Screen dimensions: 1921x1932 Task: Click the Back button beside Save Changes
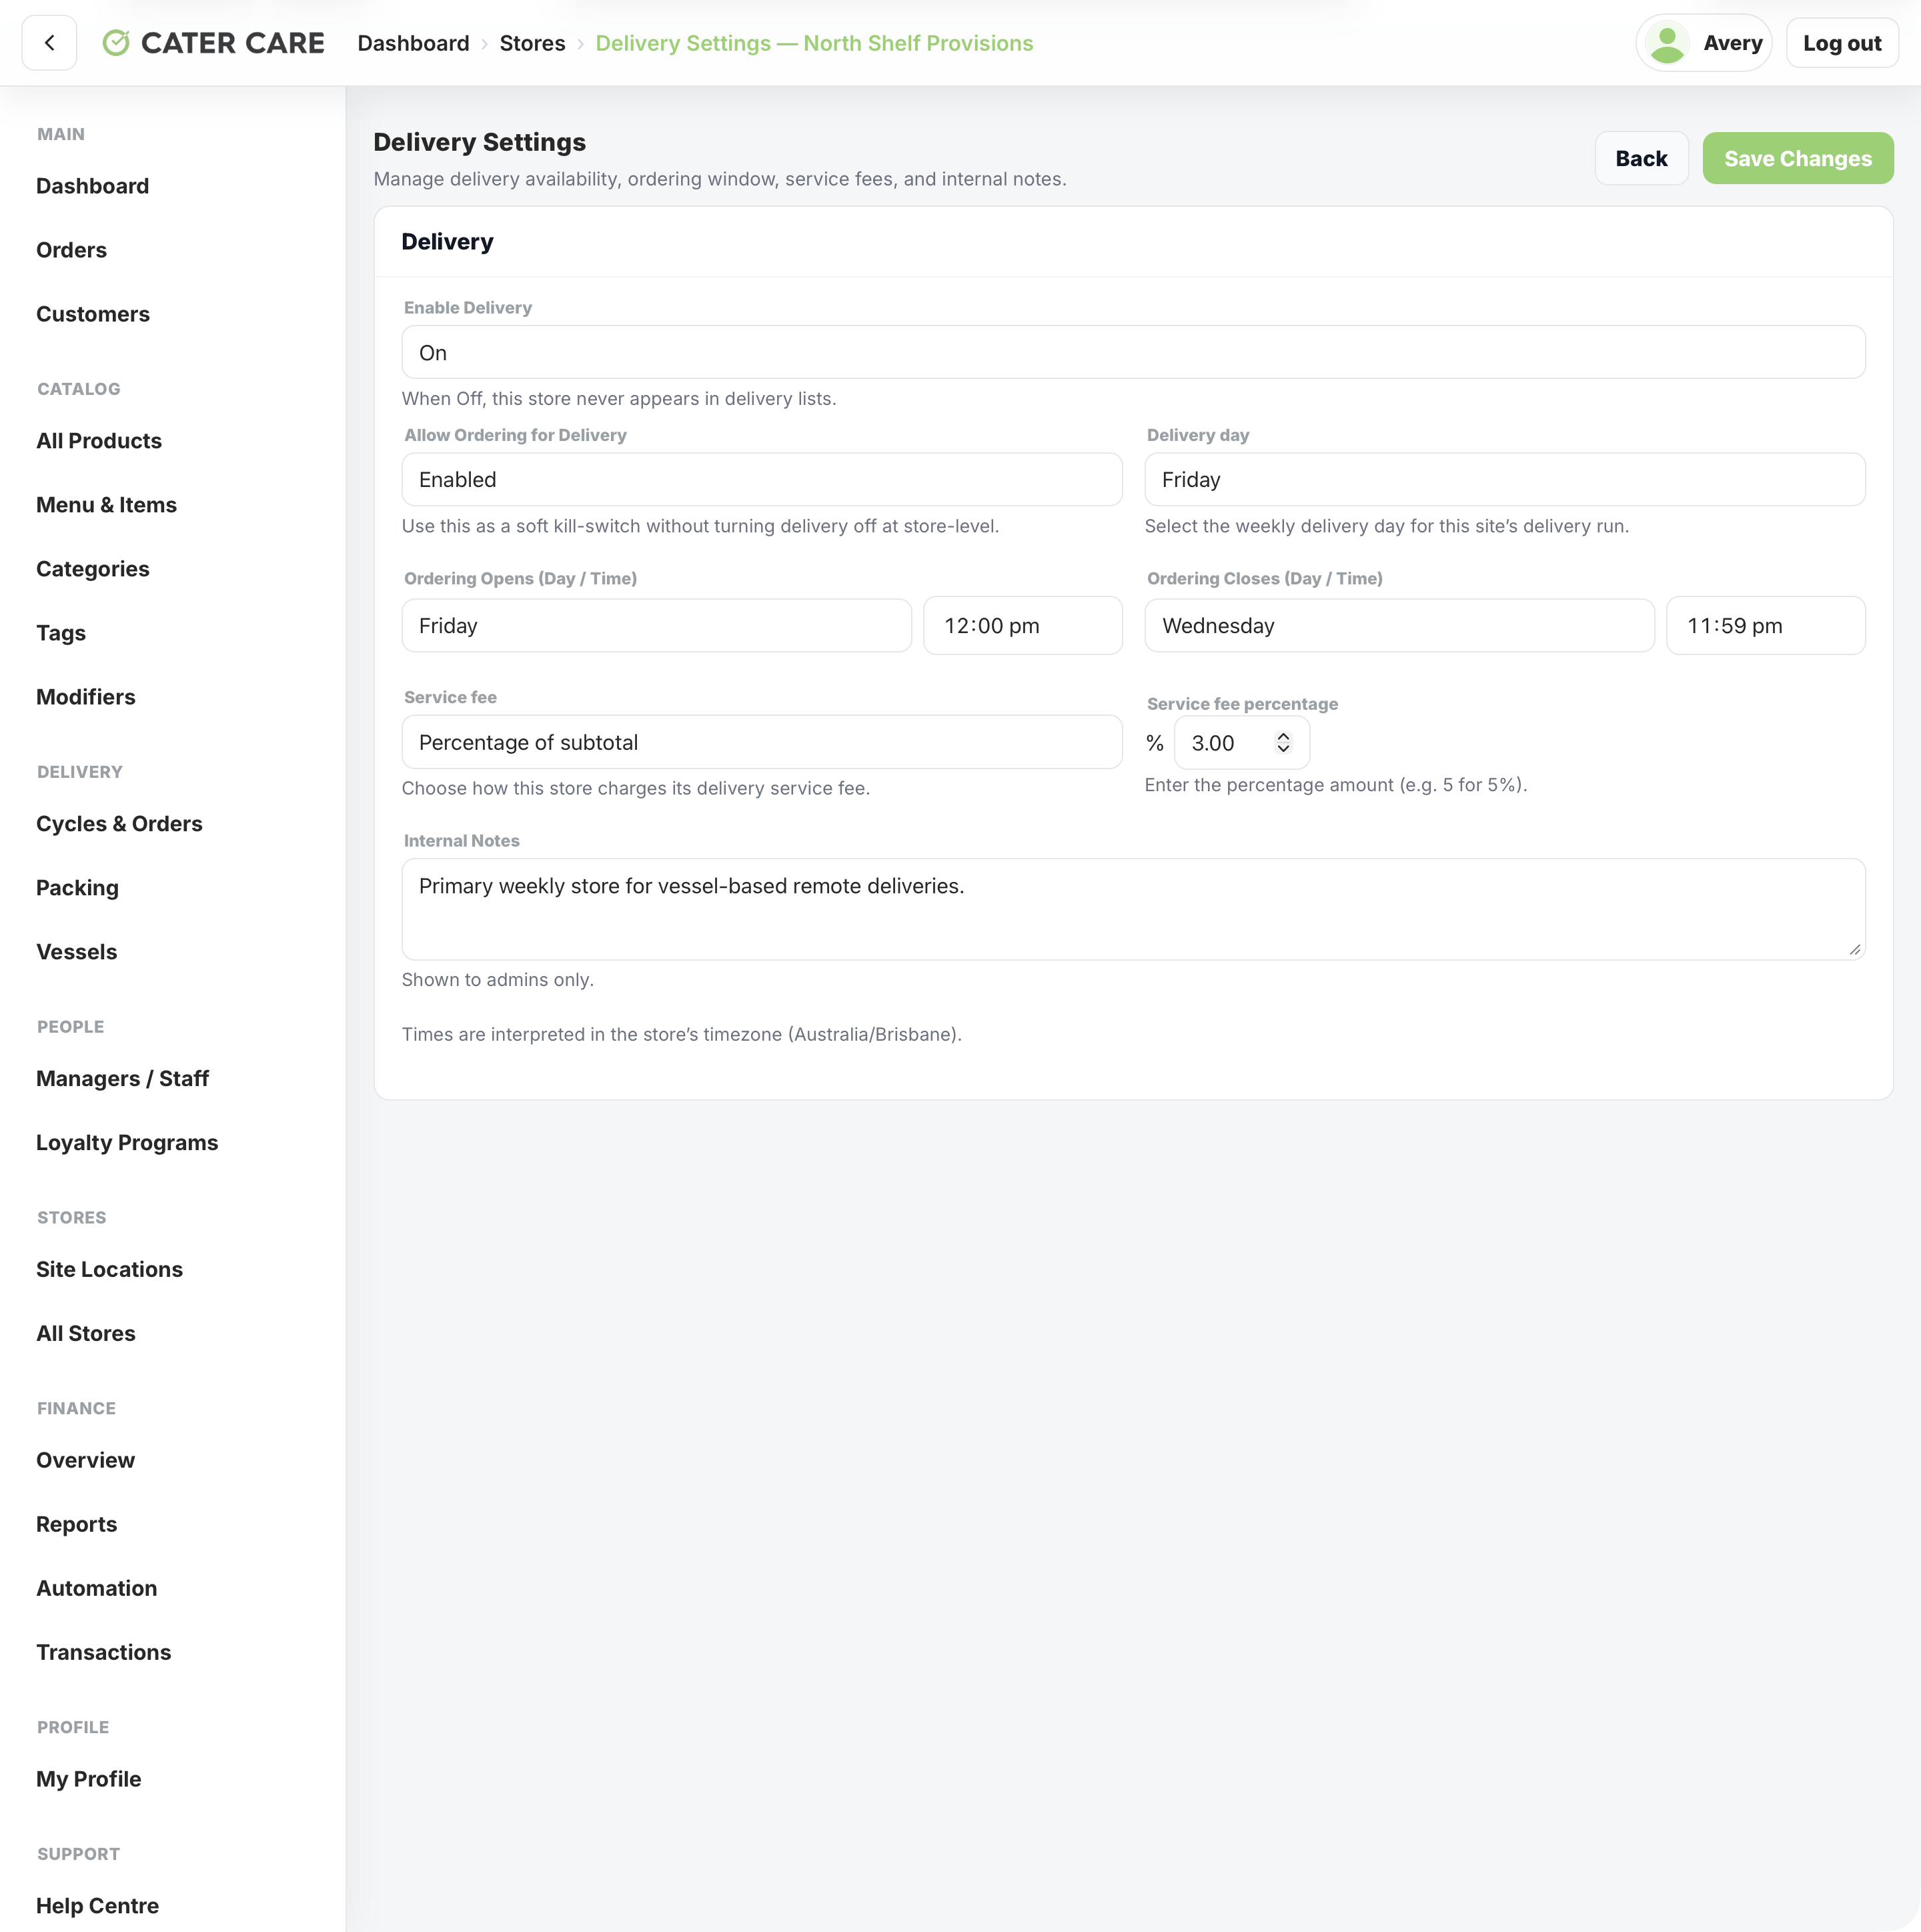[1641, 158]
